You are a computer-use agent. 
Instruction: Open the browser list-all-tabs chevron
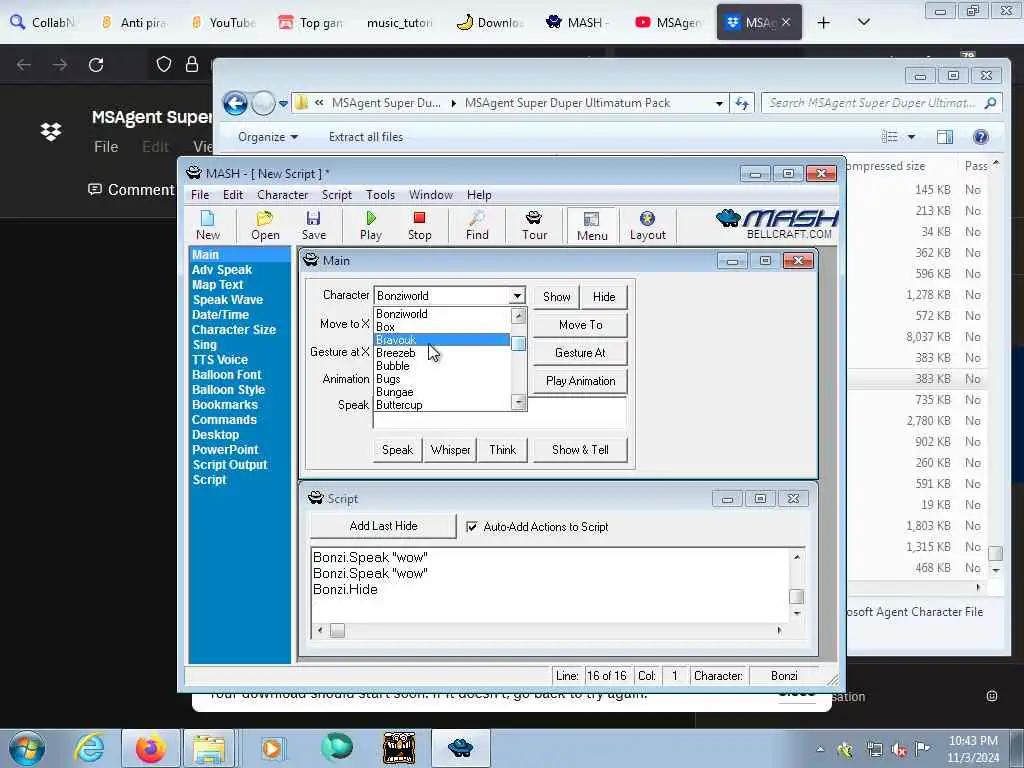863,23
